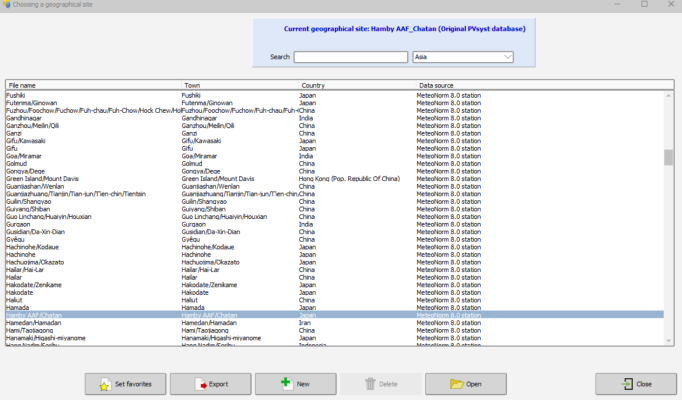Click the green plus New icon
682x400 pixels.
click(285, 383)
